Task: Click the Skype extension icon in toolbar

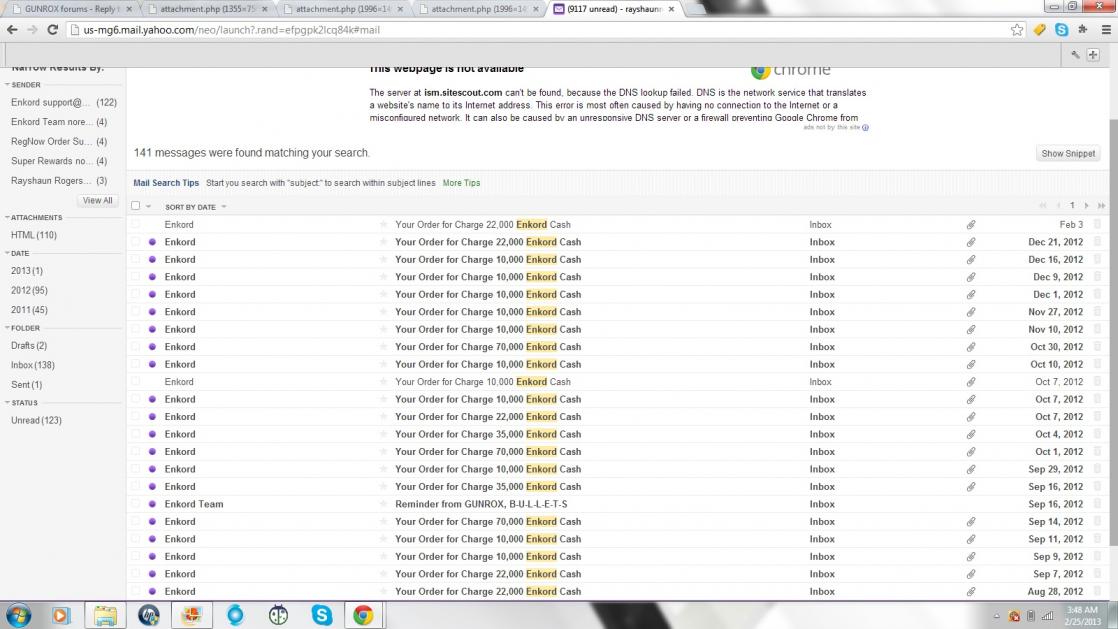Action: (x=1061, y=30)
